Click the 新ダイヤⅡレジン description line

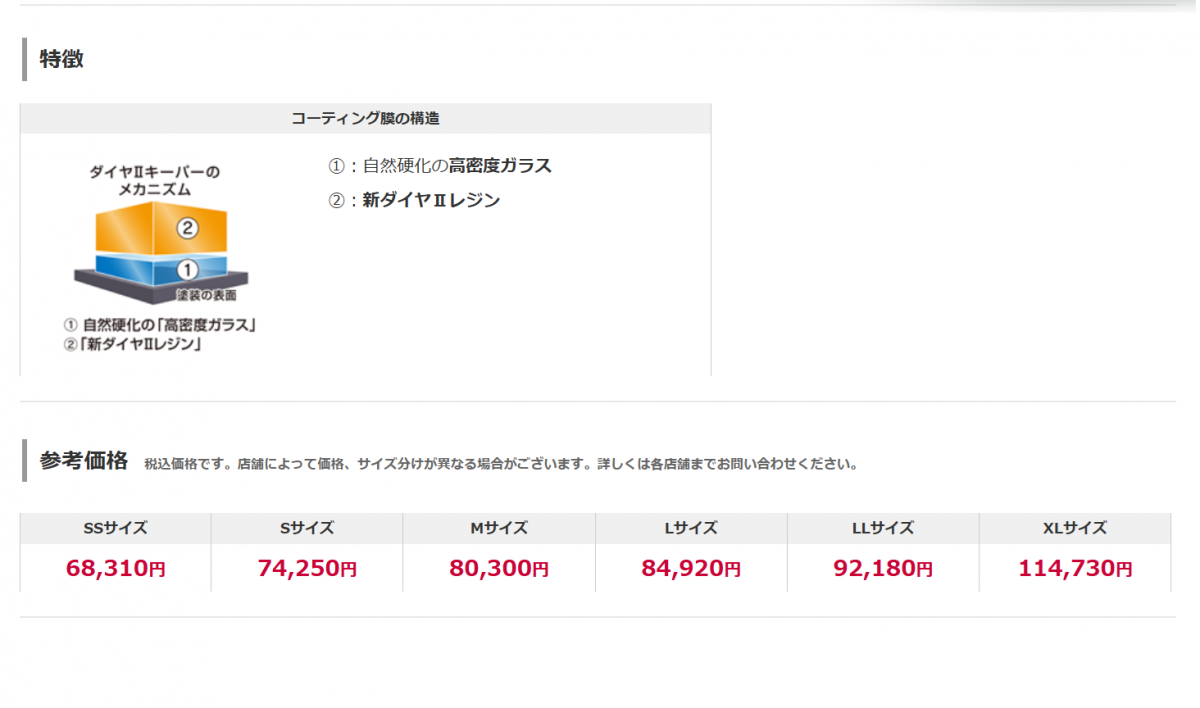point(414,201)
